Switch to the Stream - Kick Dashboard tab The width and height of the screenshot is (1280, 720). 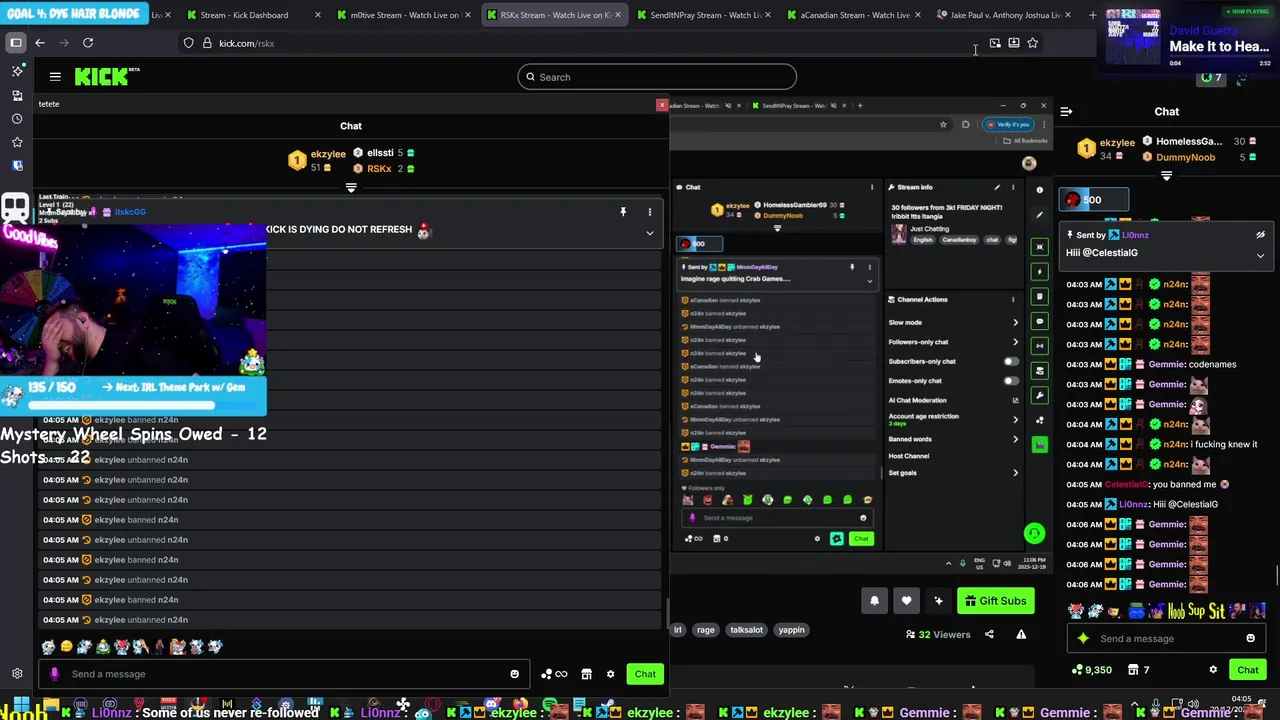click(245, 15)
